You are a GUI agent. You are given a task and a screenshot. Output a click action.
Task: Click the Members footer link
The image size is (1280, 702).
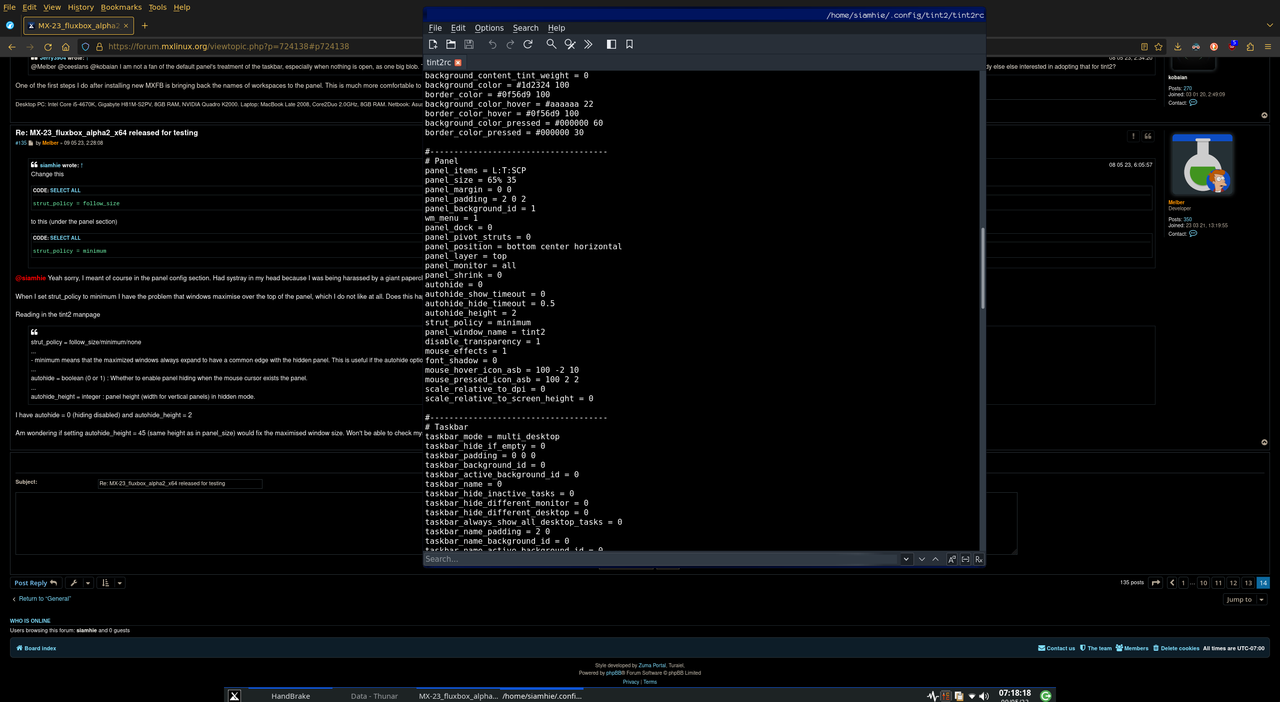pos(1132,648)
